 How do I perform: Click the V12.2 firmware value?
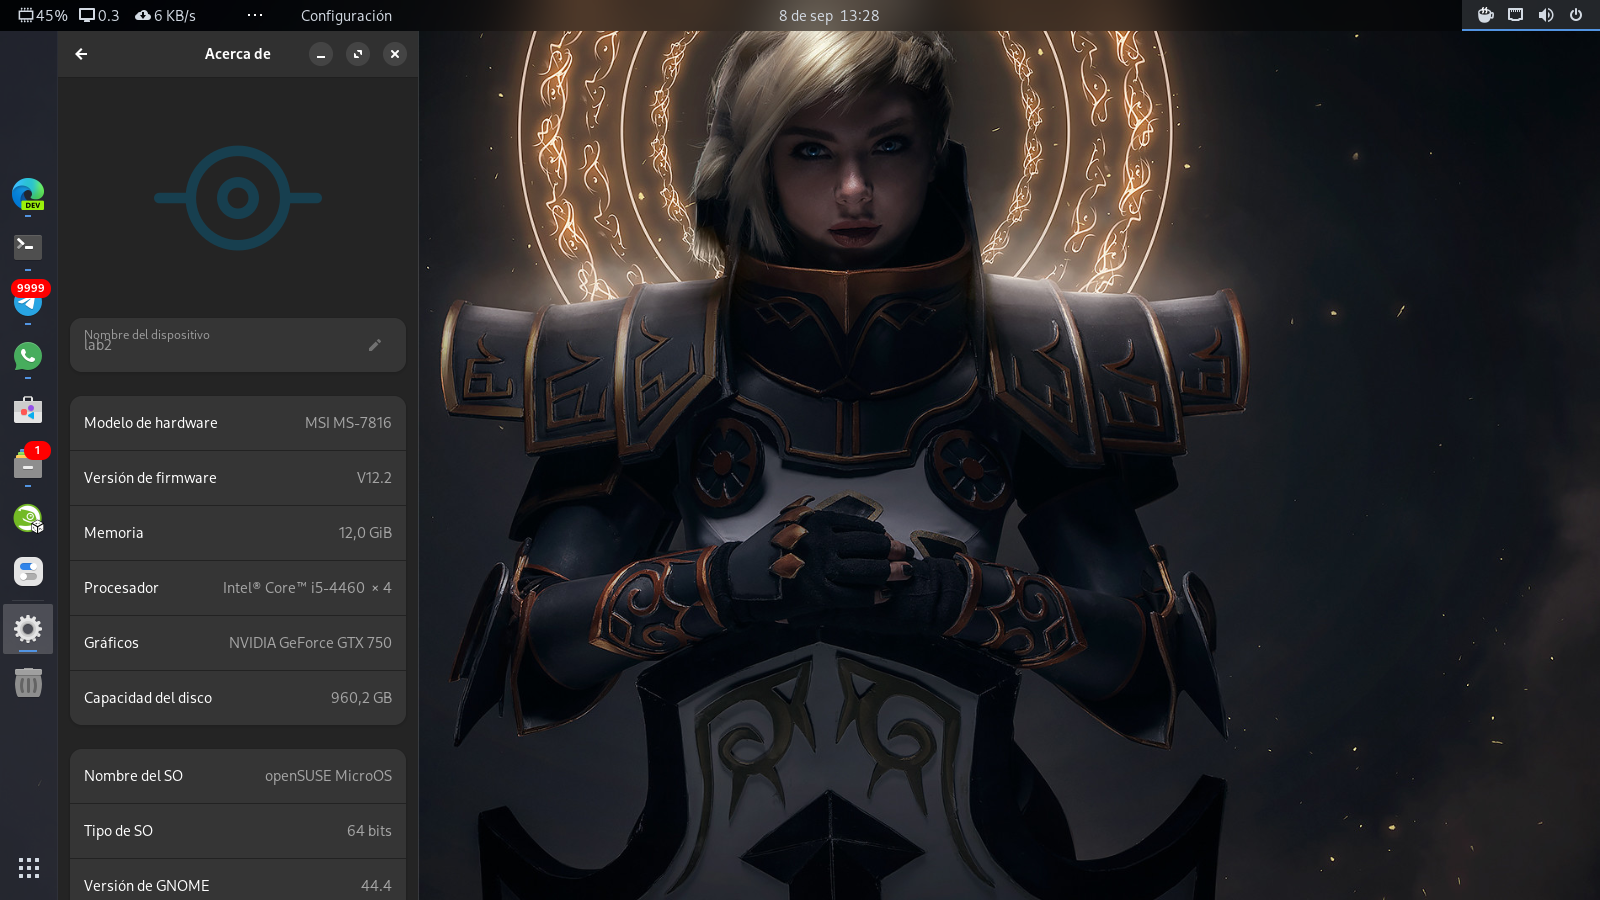tap(374, 478)
